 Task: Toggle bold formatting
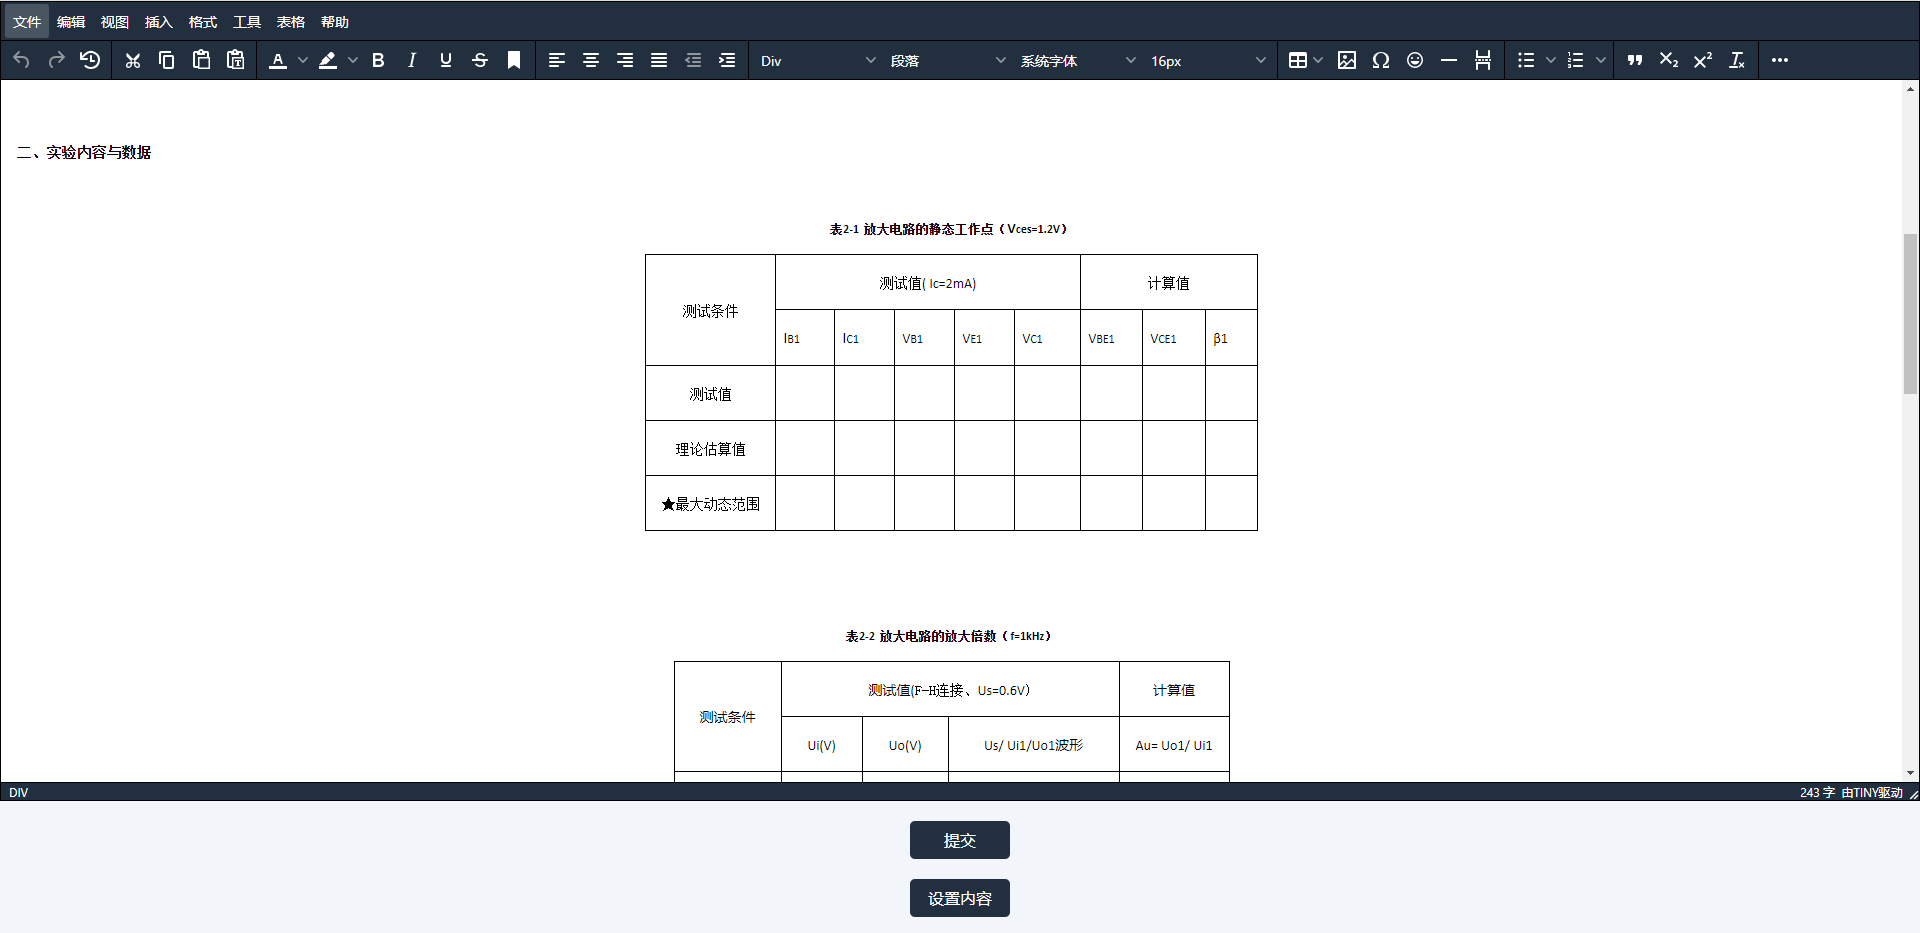pyautogui.click(x=377, y=60)
